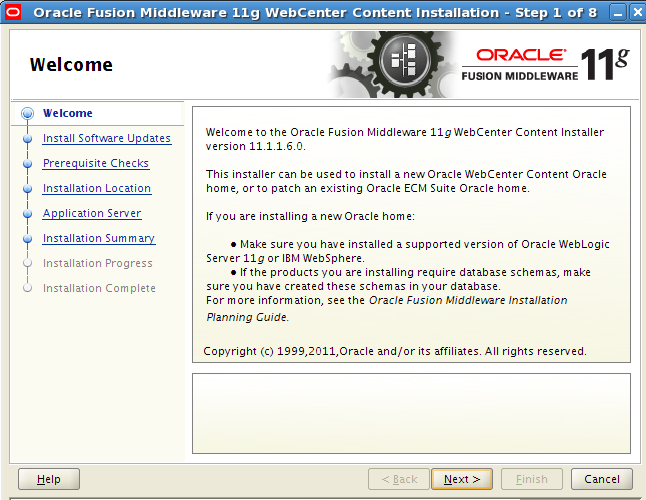Cancel the installation
This screenshot has height=500, width=646.
[602, 479]
